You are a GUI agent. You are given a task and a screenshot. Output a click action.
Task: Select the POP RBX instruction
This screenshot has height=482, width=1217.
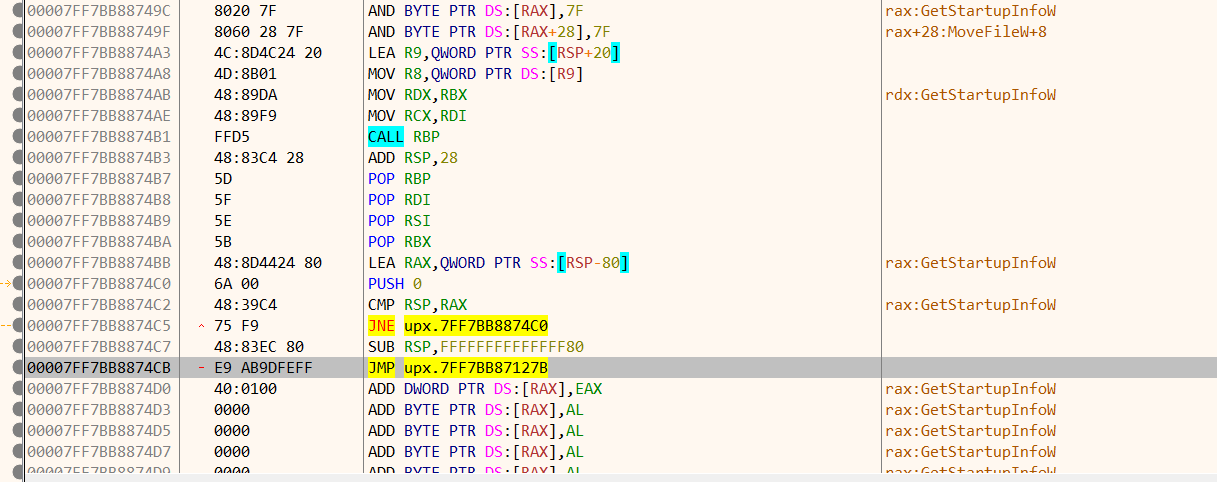[399, 241]
